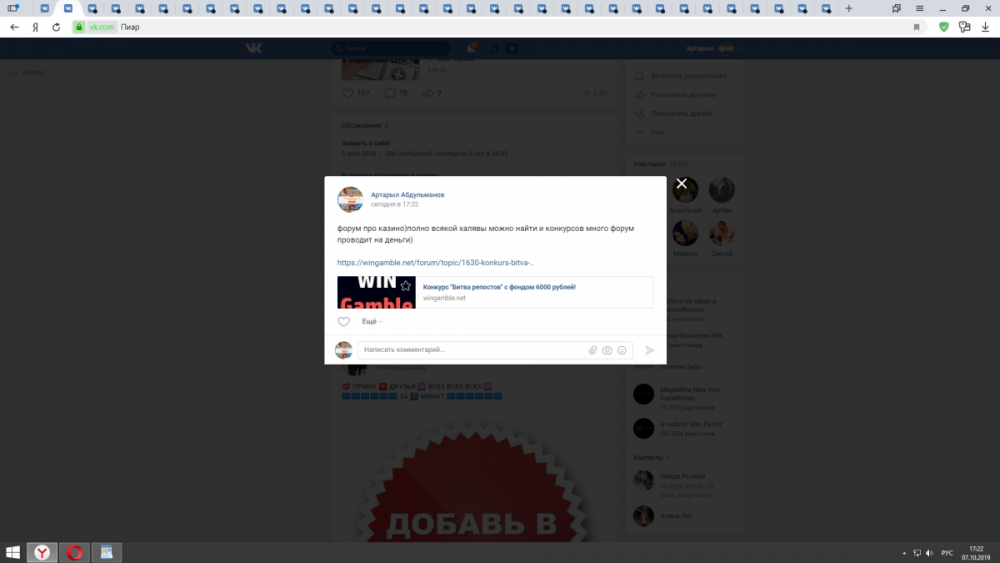1000x563 pixels.
Task: Switch to Yandex Browser in taskbar
Action: click(42, 552)
